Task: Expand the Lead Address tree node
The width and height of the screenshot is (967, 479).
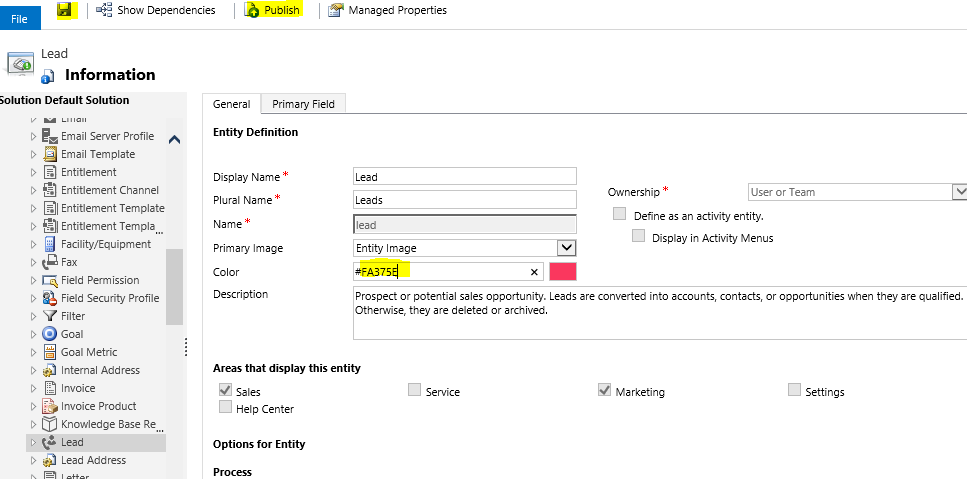Action: (34, 461)
